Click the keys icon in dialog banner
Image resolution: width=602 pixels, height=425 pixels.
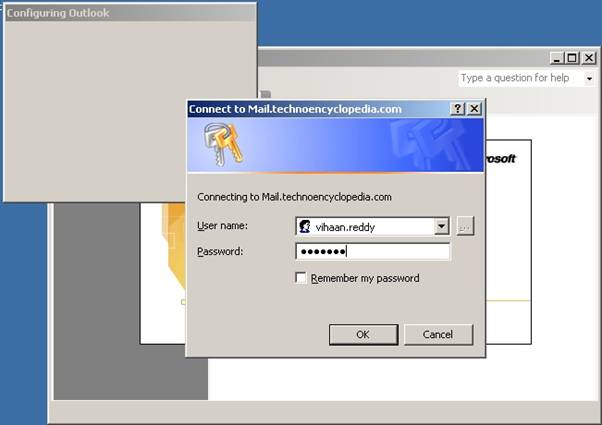click(223, 144)
